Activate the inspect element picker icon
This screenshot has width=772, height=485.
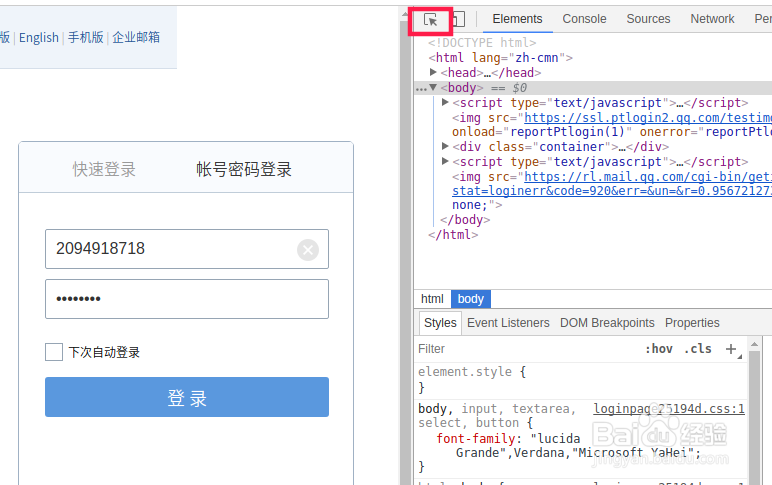pyautogui.click(x=431, y=20)
